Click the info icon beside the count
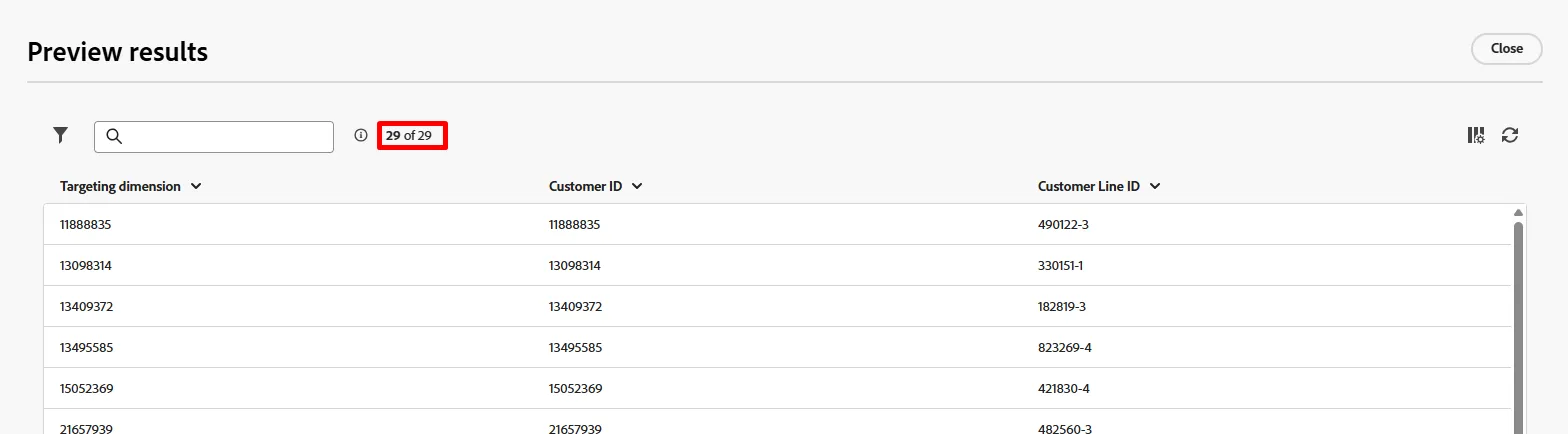Screen dimensions: 1568x434 361,135
